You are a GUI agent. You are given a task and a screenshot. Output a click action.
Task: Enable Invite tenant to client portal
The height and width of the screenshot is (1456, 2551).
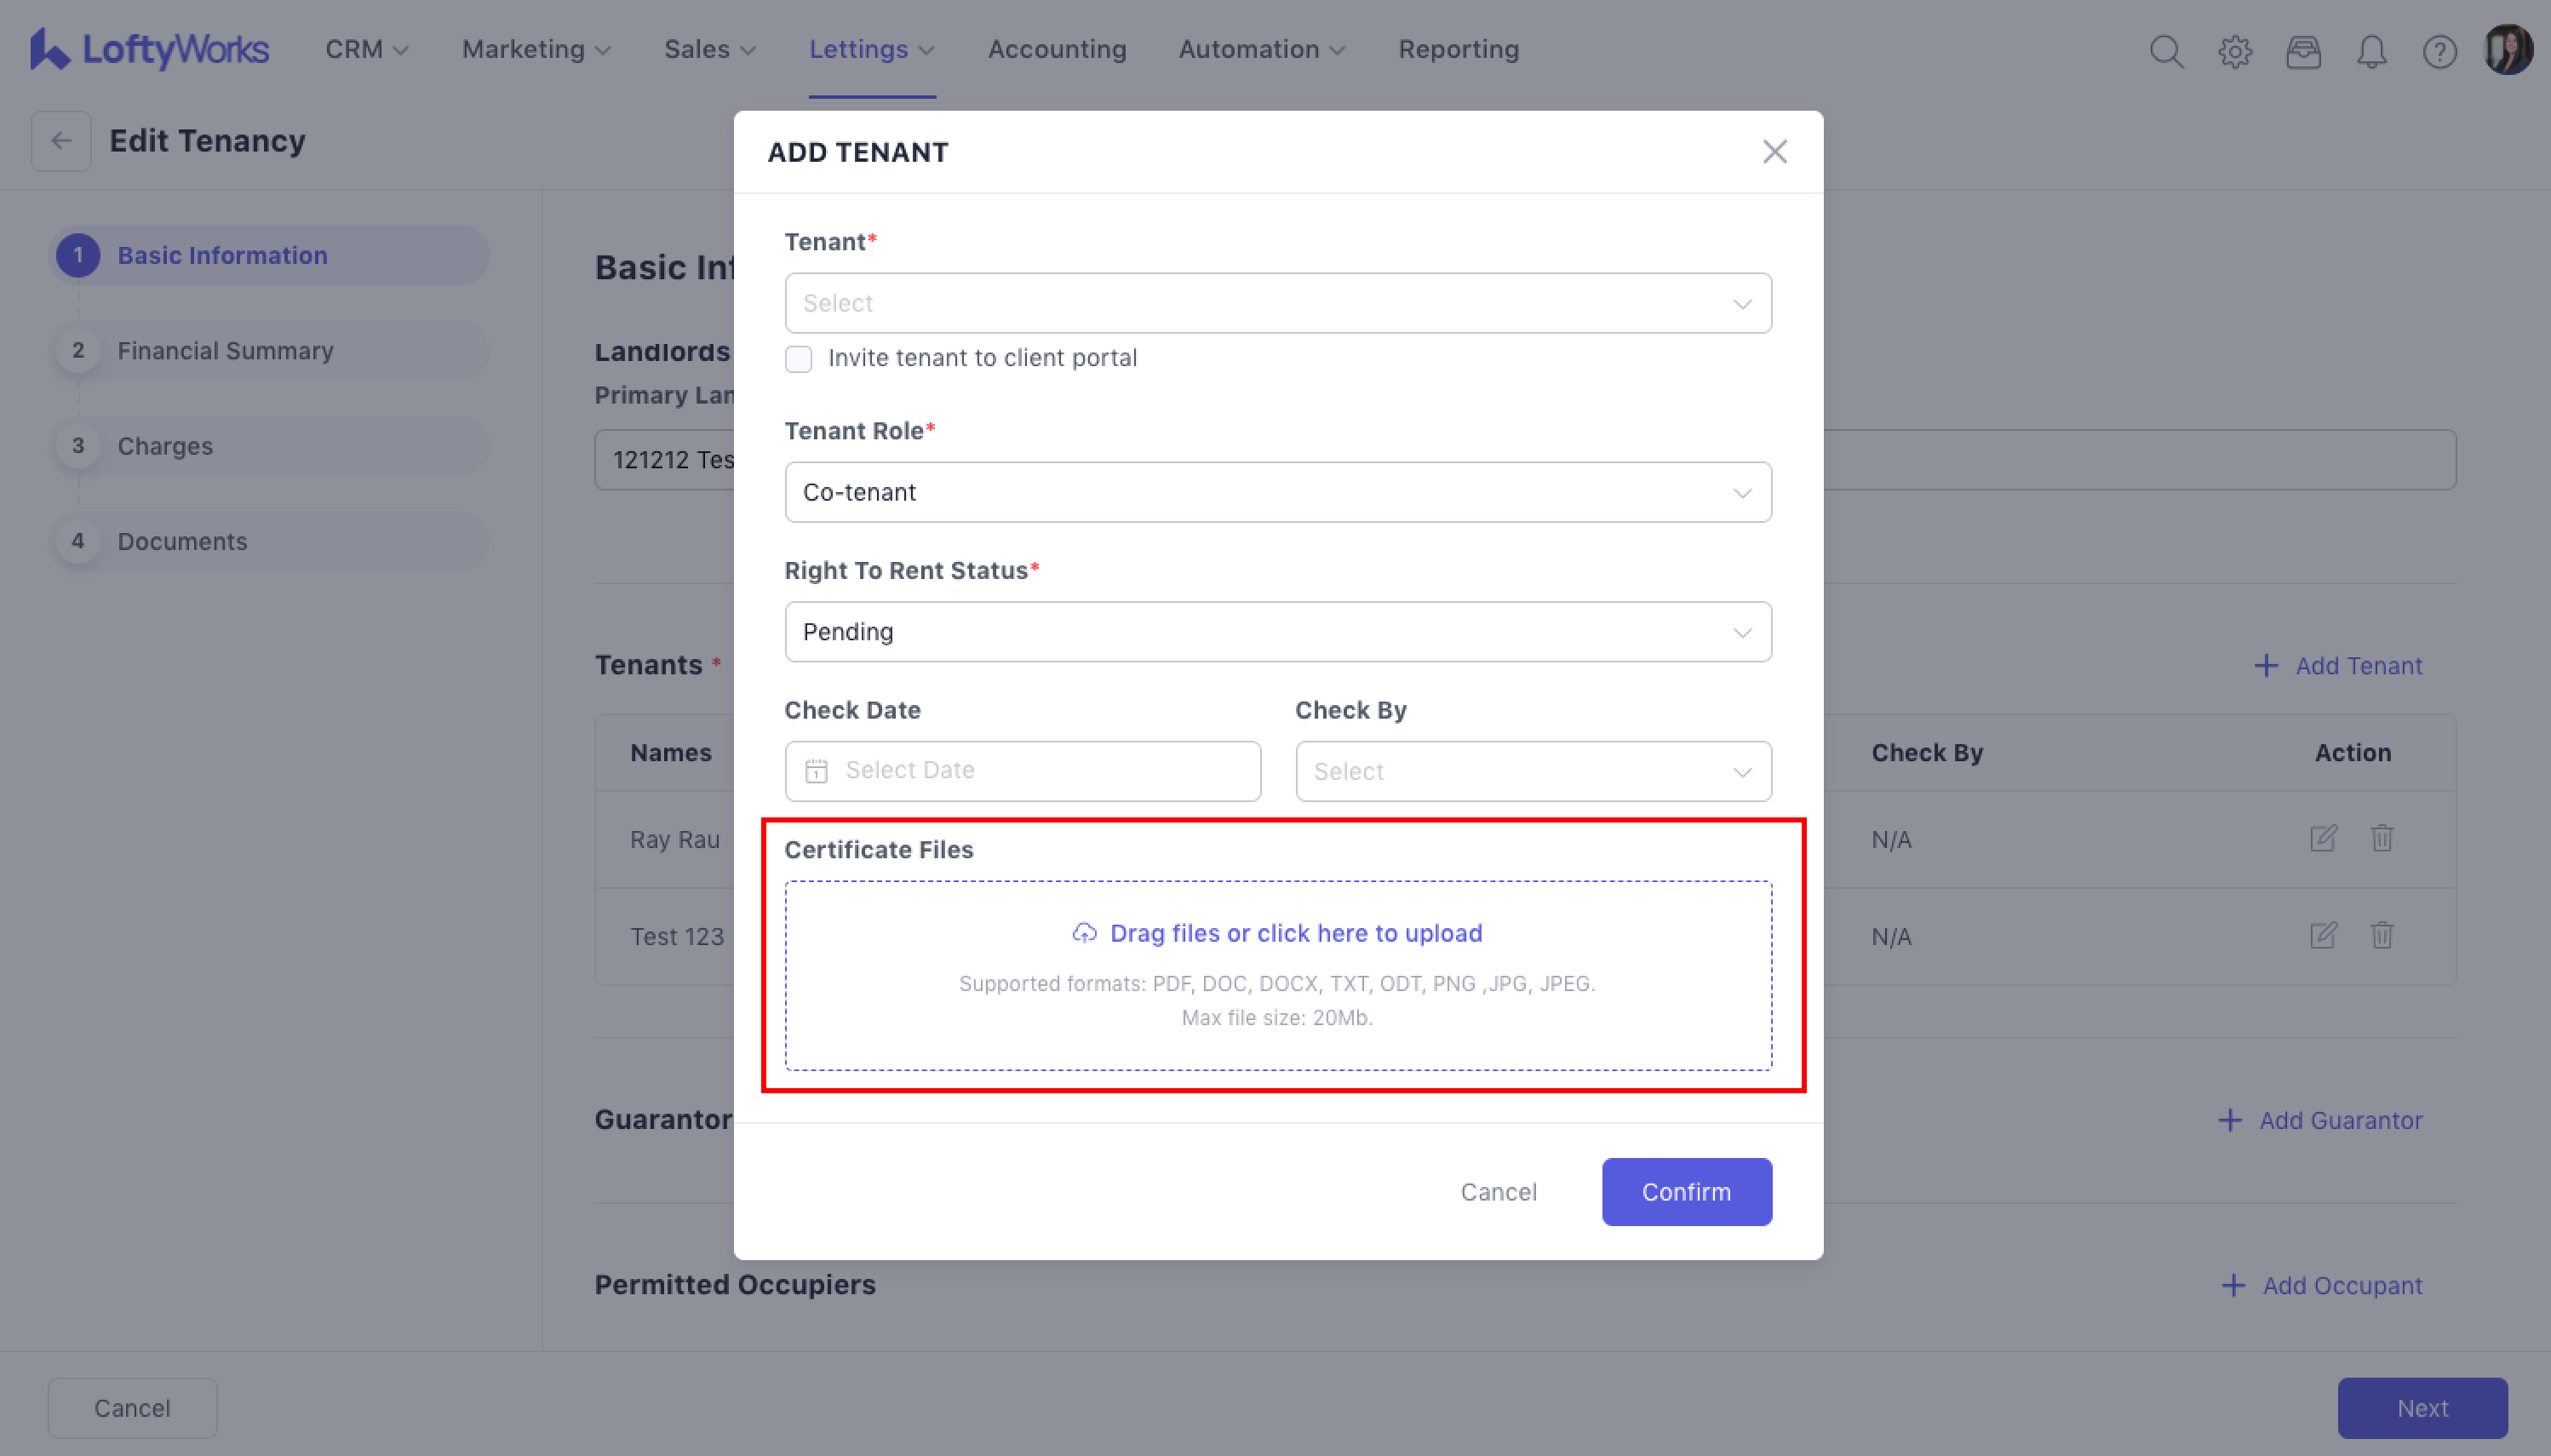pos(798,359)
